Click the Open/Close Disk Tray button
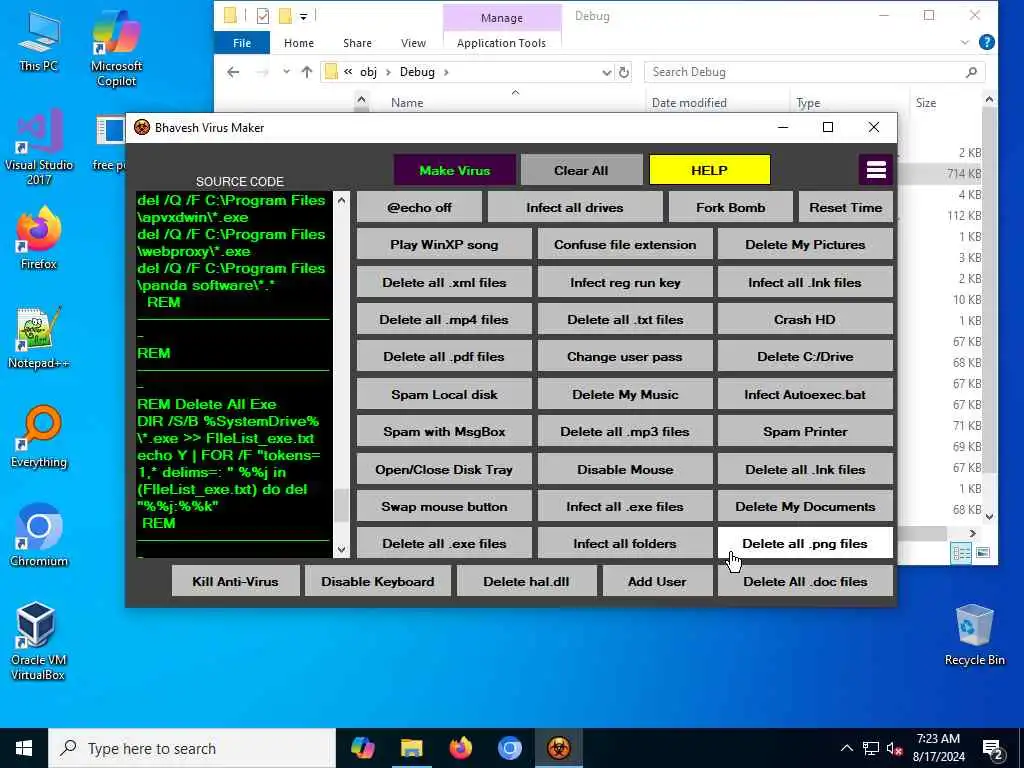This screenshot has width=1024, height=768. pos(444,469)
